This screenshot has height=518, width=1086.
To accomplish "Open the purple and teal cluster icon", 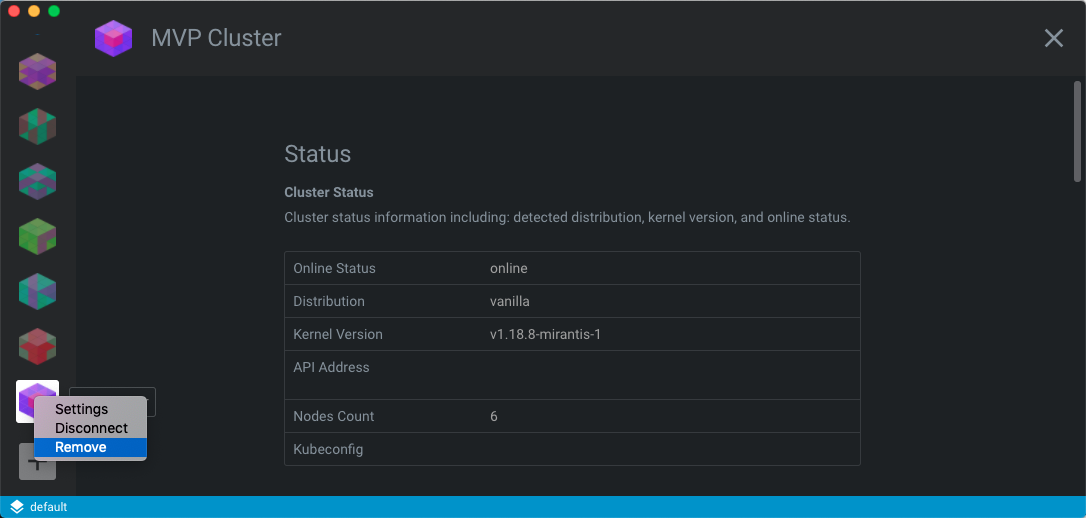I will pos(37,181).
